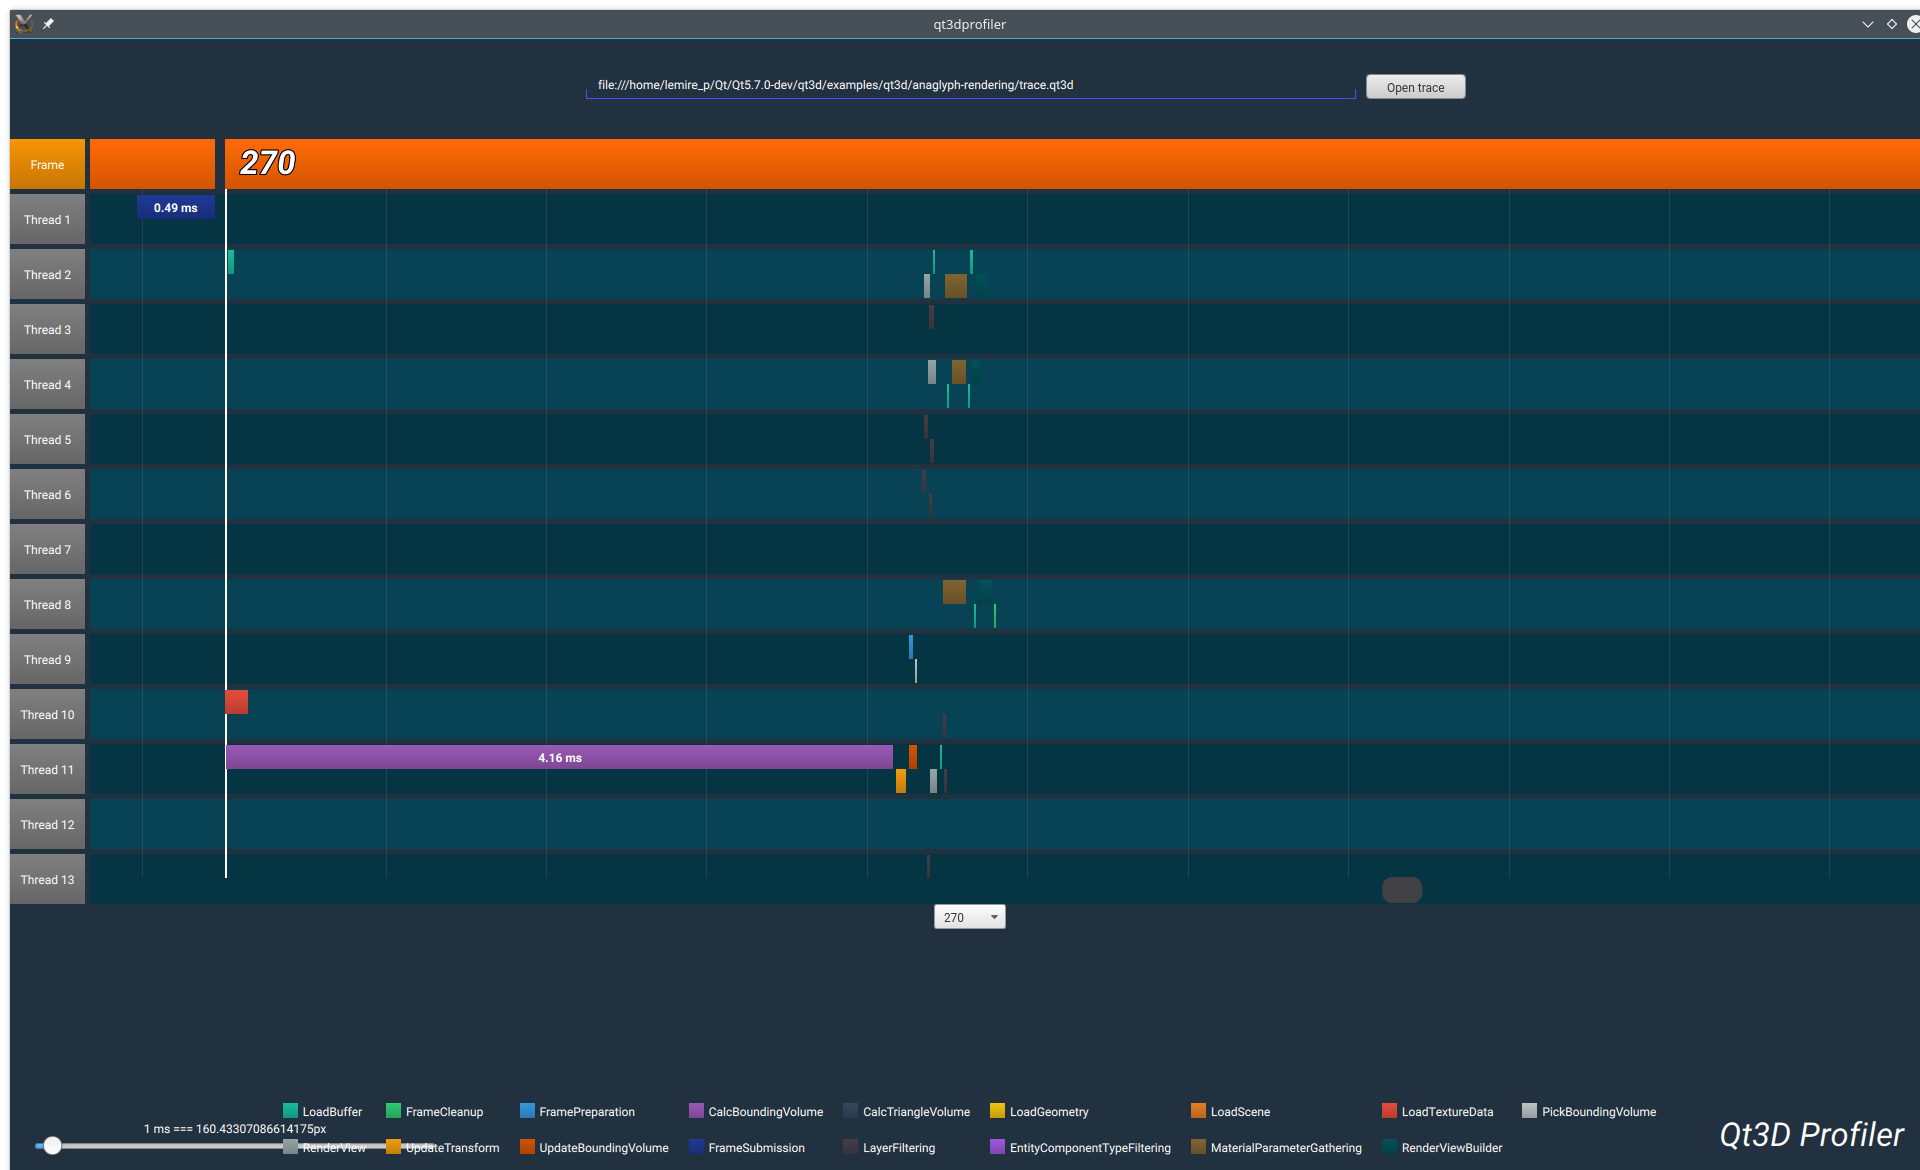Select the Thread 1 row label
1920x1170 pixels.
pos(47,220)
